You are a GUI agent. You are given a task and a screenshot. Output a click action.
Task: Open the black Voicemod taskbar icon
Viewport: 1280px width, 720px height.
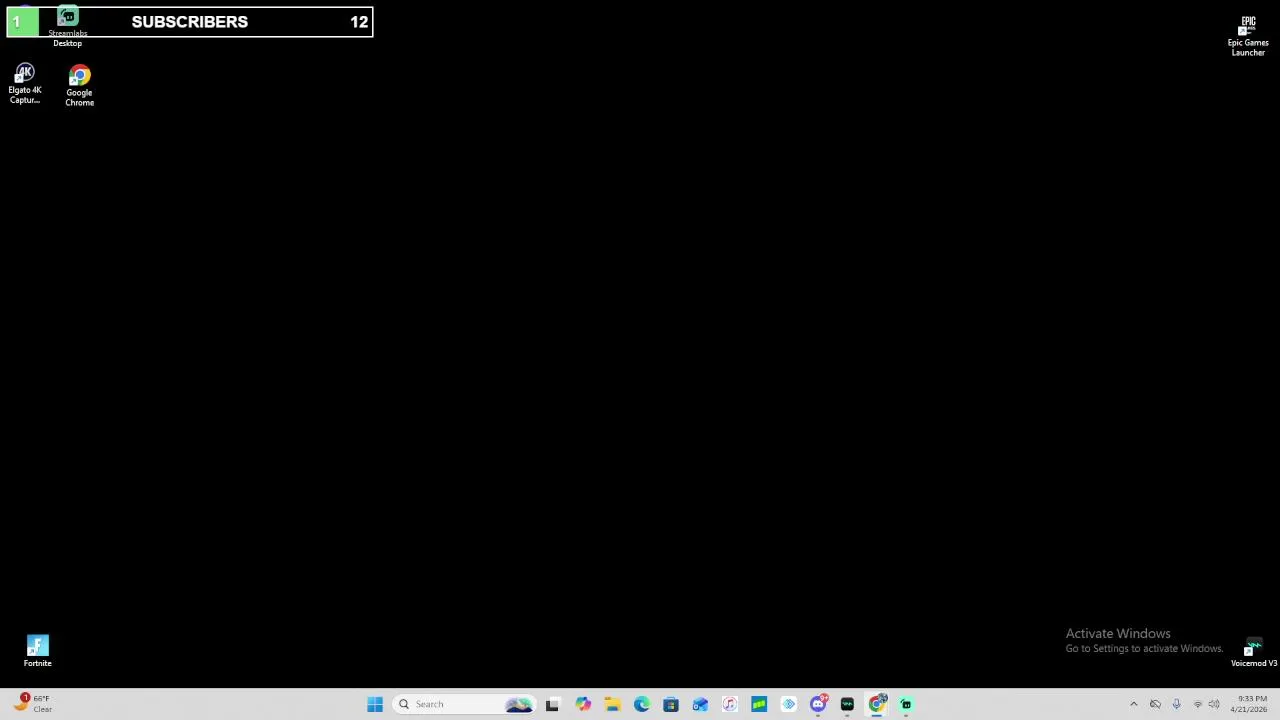tap(847, 704)
